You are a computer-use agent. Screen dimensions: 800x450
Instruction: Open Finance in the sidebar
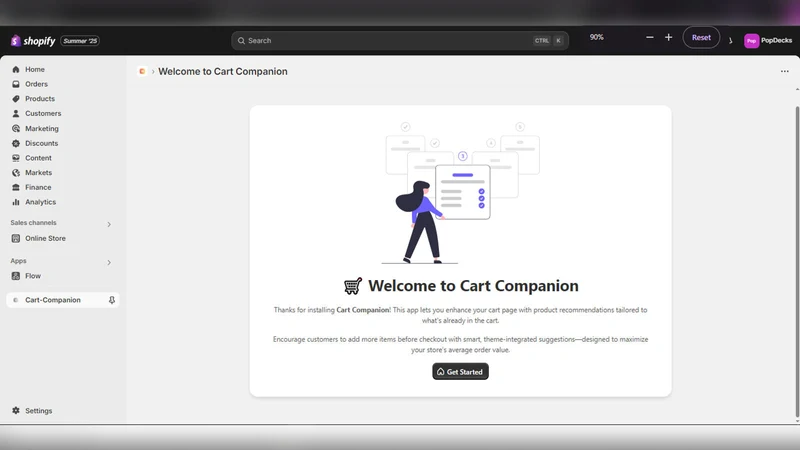[x=38, y=187]
